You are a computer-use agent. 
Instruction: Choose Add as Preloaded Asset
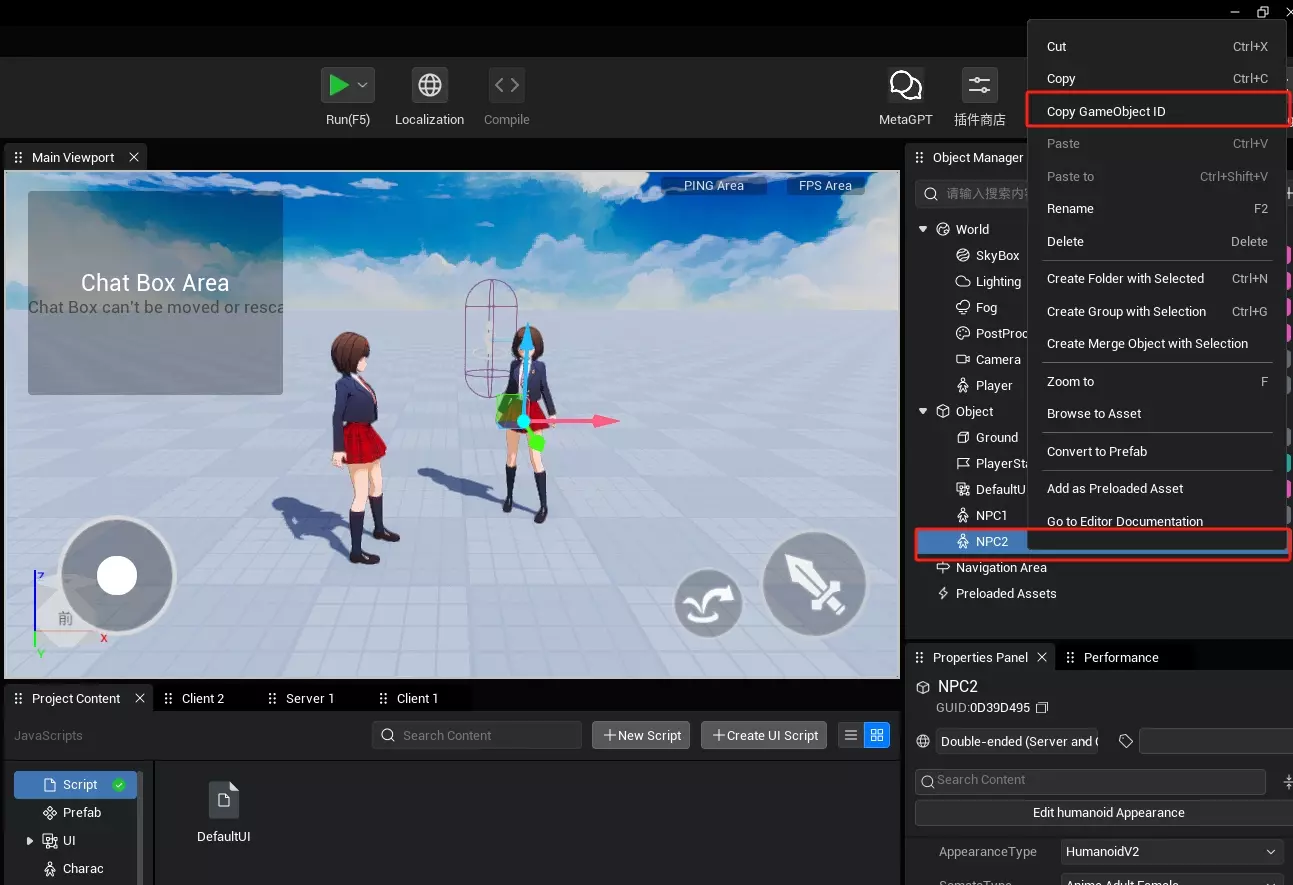[1157, 488]
